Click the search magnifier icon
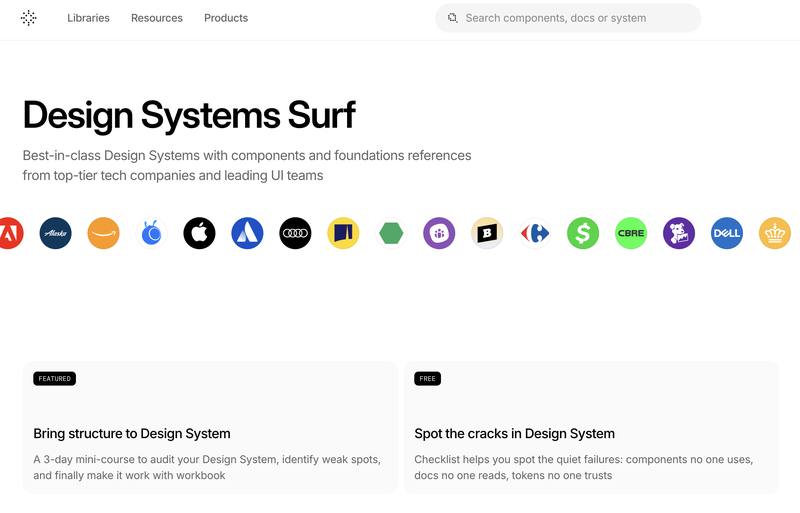 [x=453, y=18]
